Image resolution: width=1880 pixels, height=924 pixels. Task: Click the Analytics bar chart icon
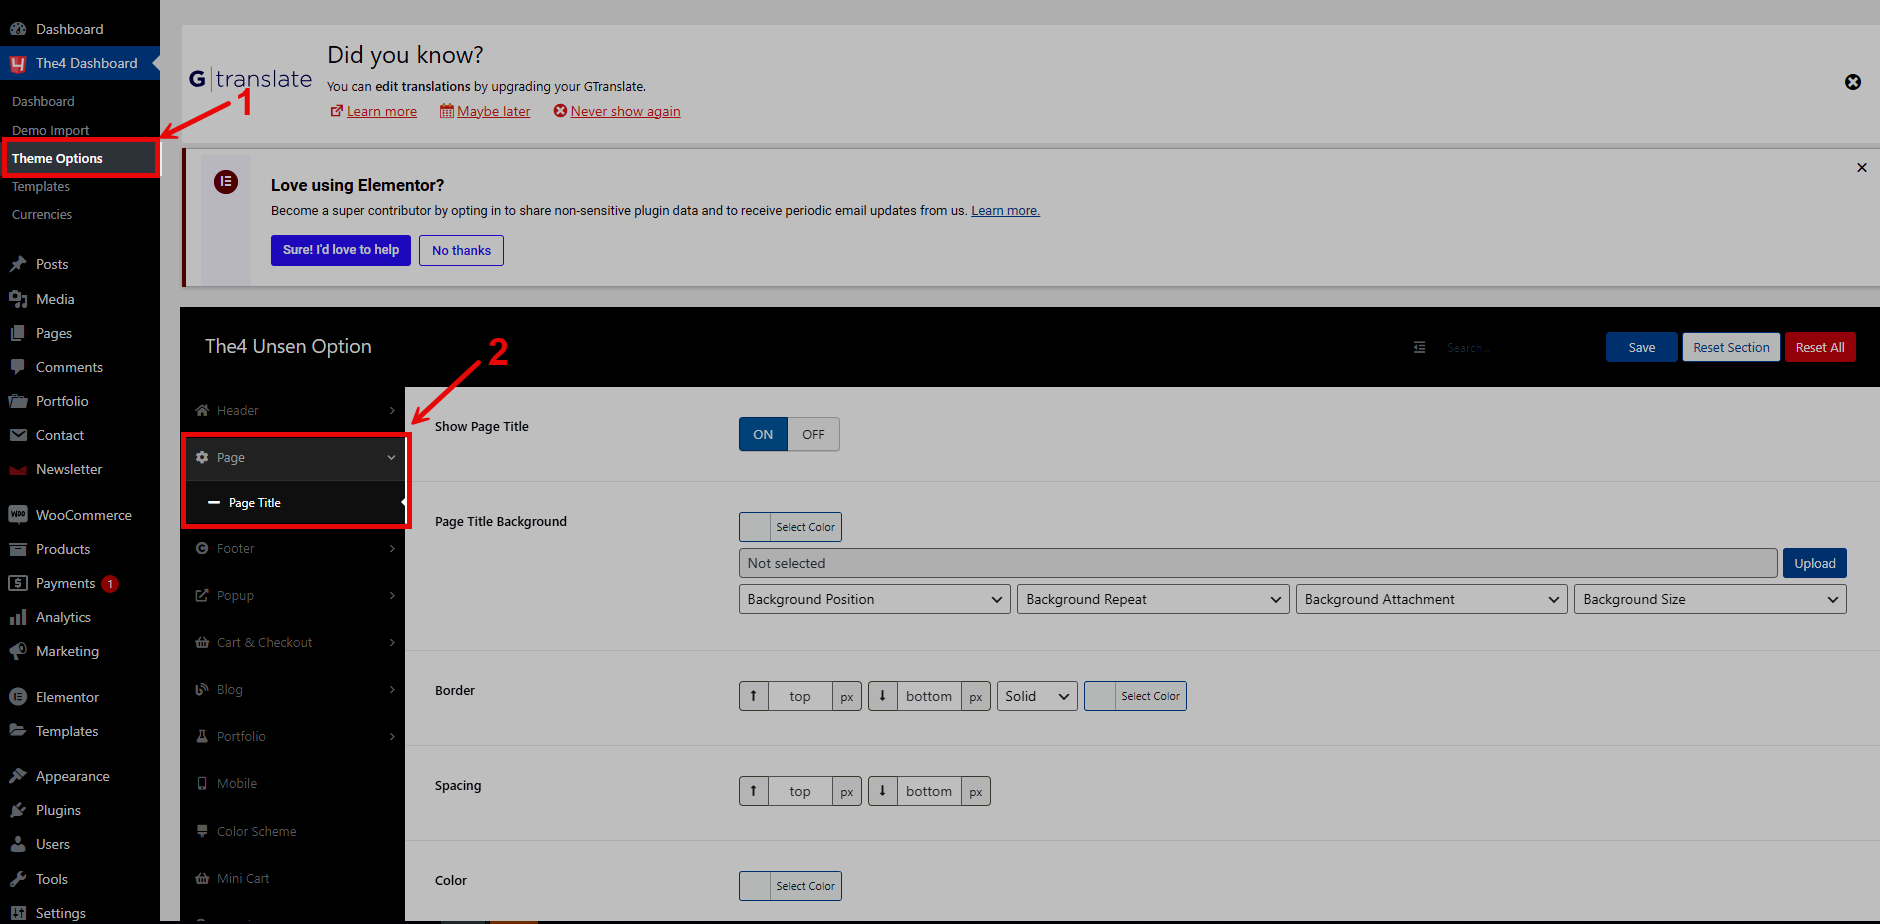[x=18, y=617]
